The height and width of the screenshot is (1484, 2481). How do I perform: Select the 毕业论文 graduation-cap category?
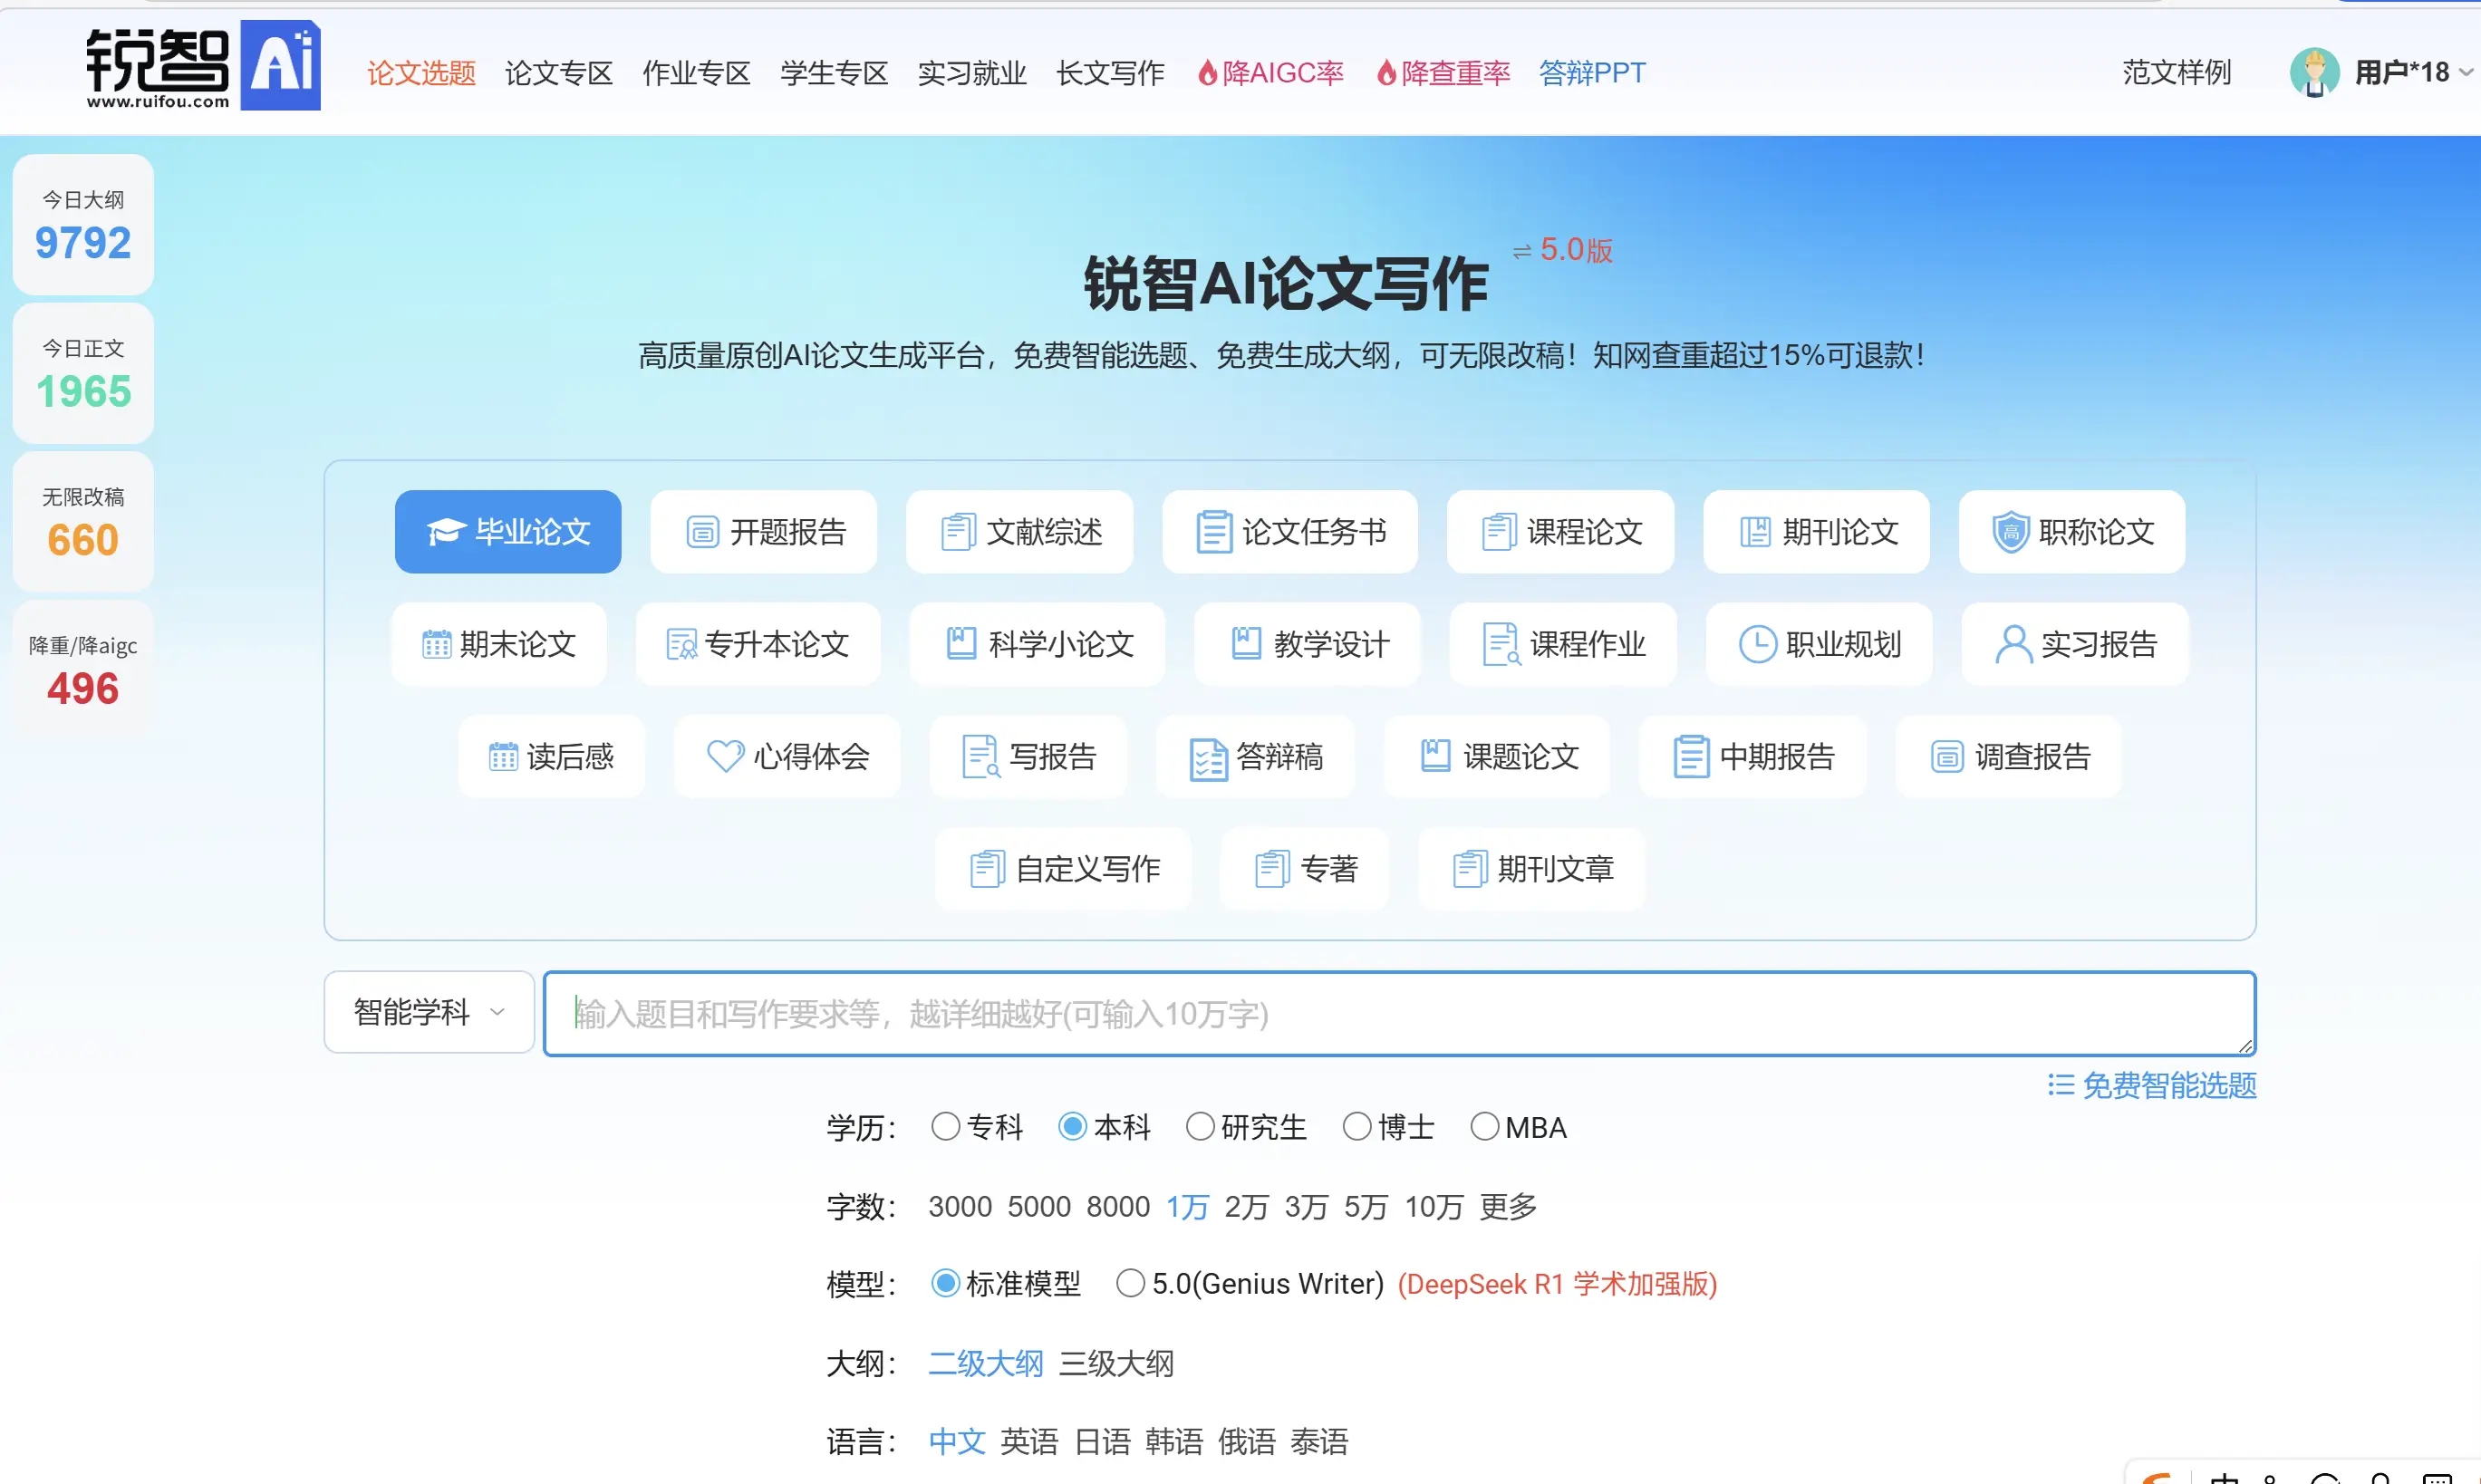point(507,531)
